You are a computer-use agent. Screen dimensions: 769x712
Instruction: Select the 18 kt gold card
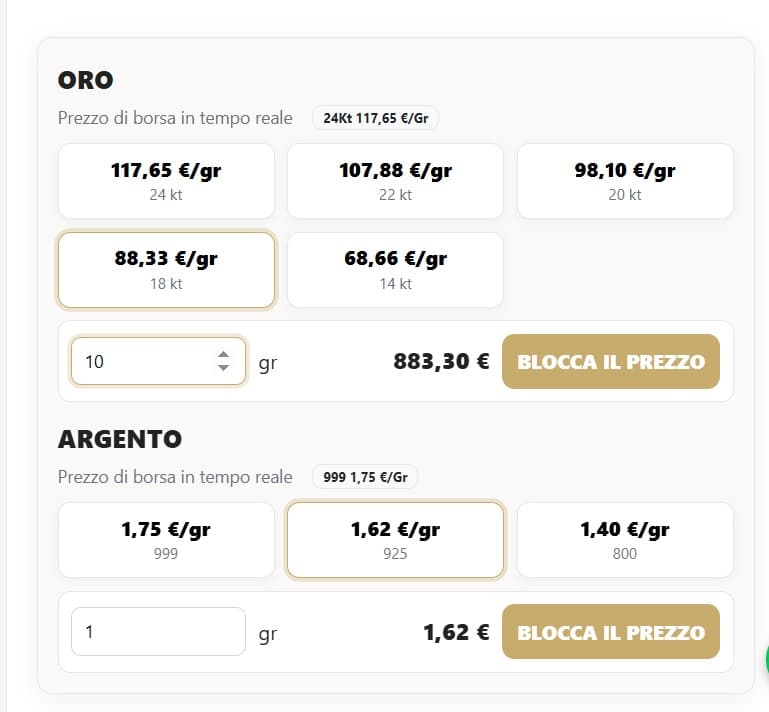(166, 270)
